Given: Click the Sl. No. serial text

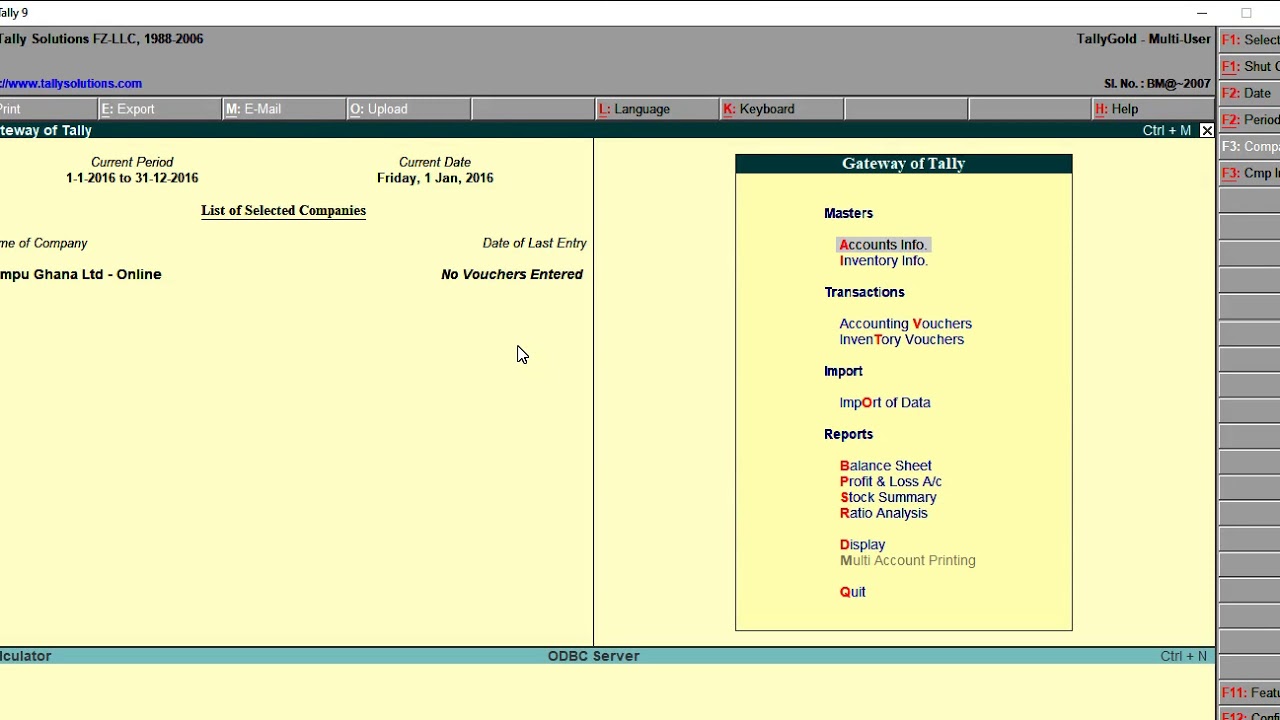Looking at the screenshot, I should click(1157, 84).
